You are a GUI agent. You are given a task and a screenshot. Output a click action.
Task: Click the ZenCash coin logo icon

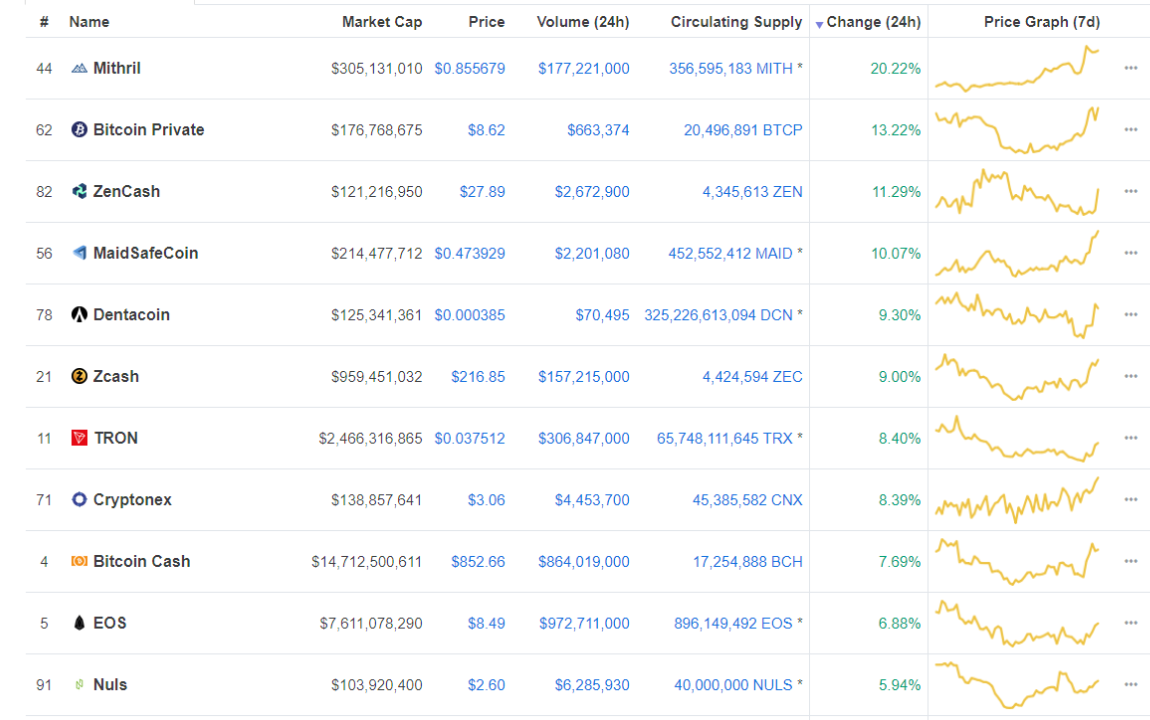click(79, 191)
